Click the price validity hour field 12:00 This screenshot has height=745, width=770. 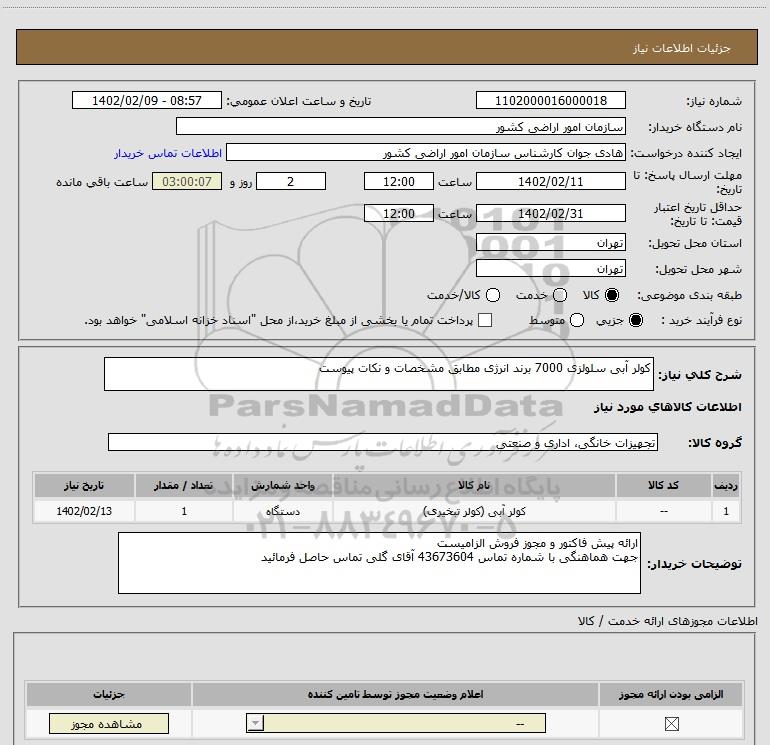click(x=399, y=213)
